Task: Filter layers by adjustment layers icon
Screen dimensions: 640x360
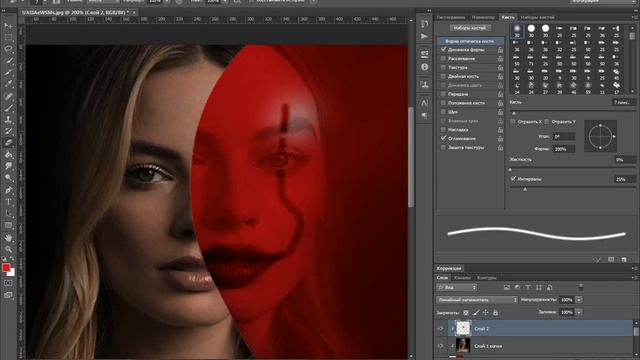Action: point(517,287)
